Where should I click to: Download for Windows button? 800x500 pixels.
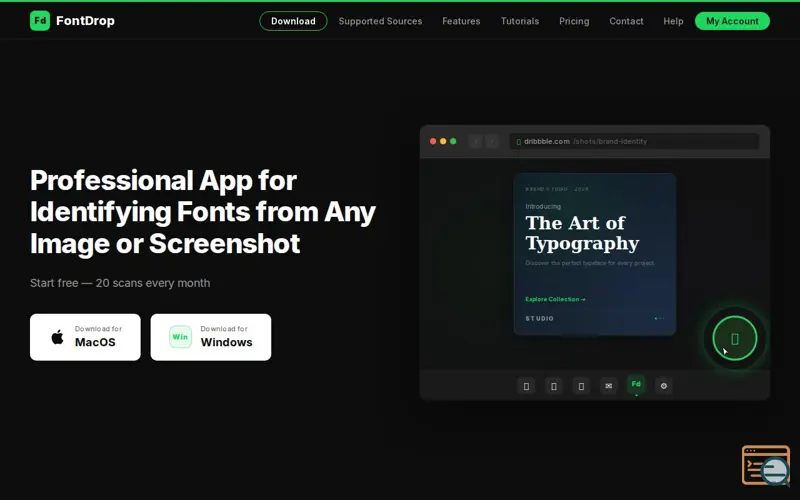(211, 337)
